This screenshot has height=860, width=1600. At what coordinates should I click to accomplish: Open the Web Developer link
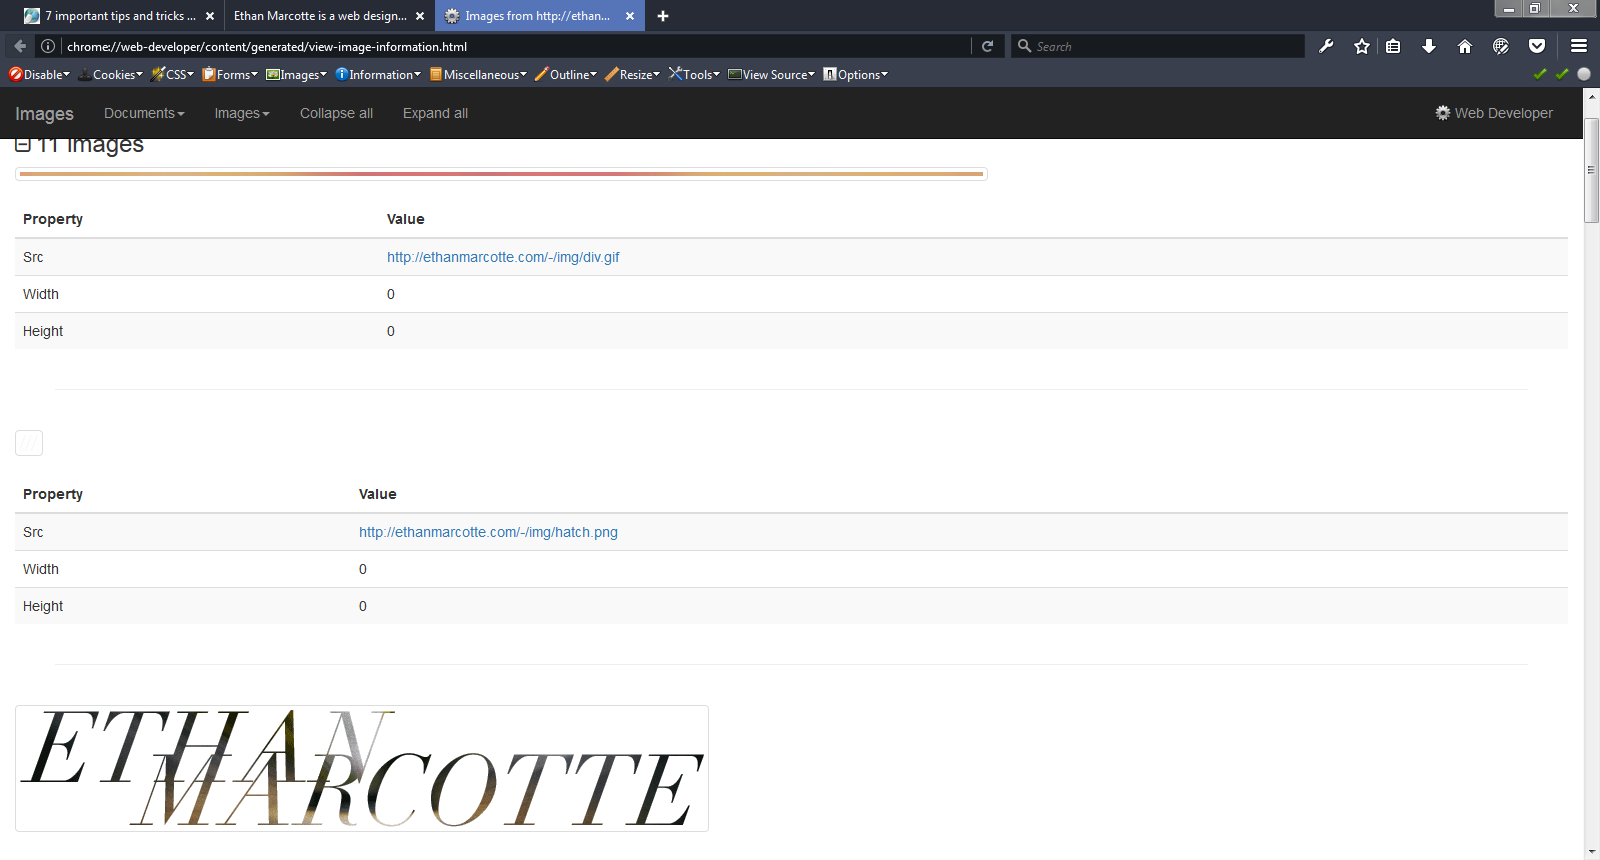pyautogui.click(x=1494, y=113)
